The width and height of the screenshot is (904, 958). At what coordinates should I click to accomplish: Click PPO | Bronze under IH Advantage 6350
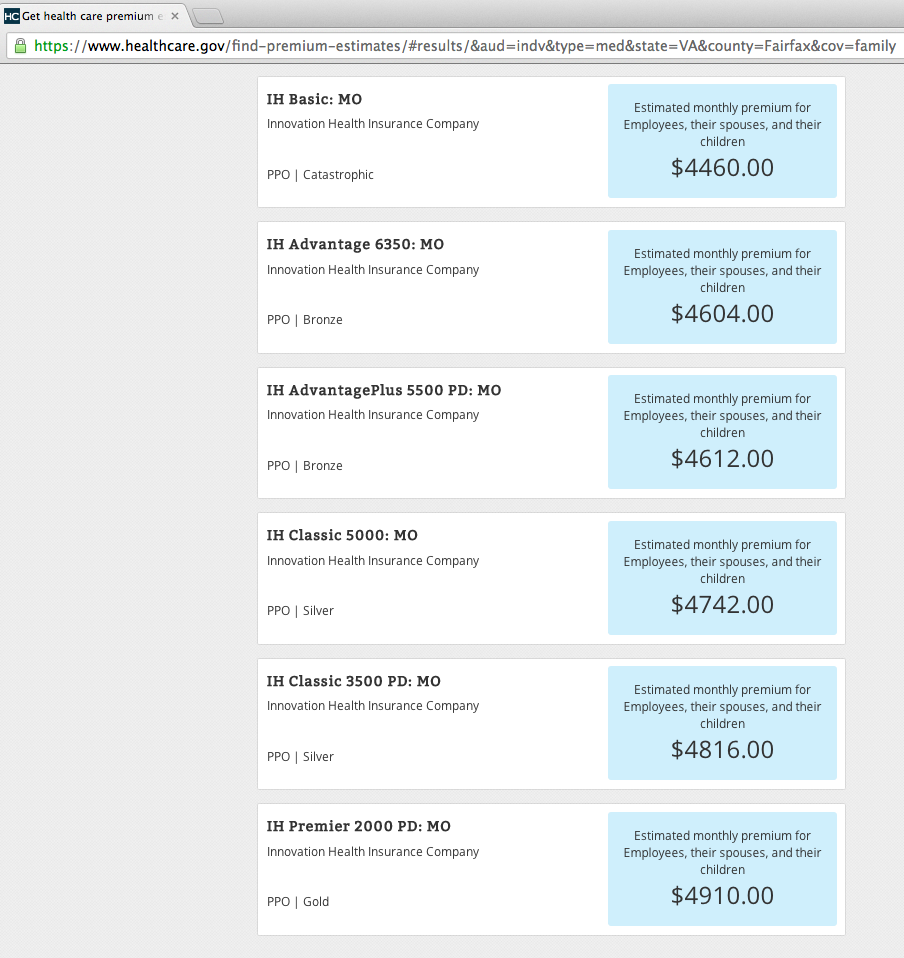tap(304, 320)
